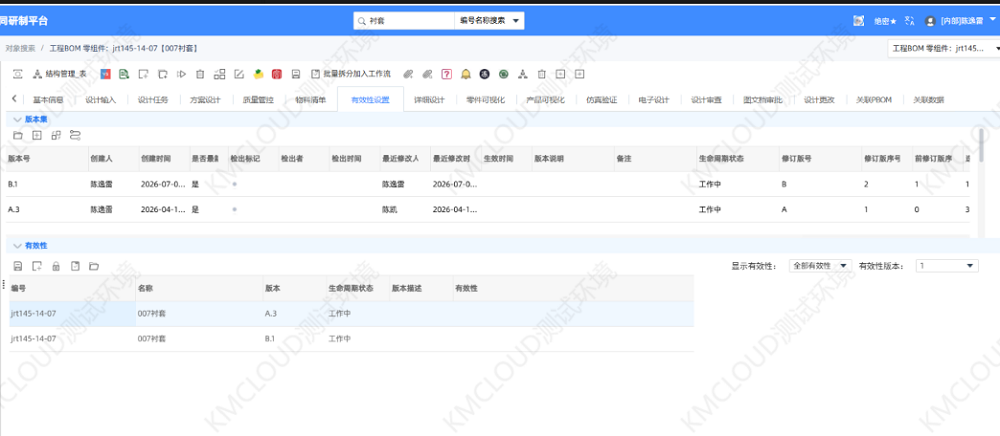Click the route switch icon under 版本集
The height and width of the screenshot is (436, 1000).
pyautogui.click(x=75, y=135)
